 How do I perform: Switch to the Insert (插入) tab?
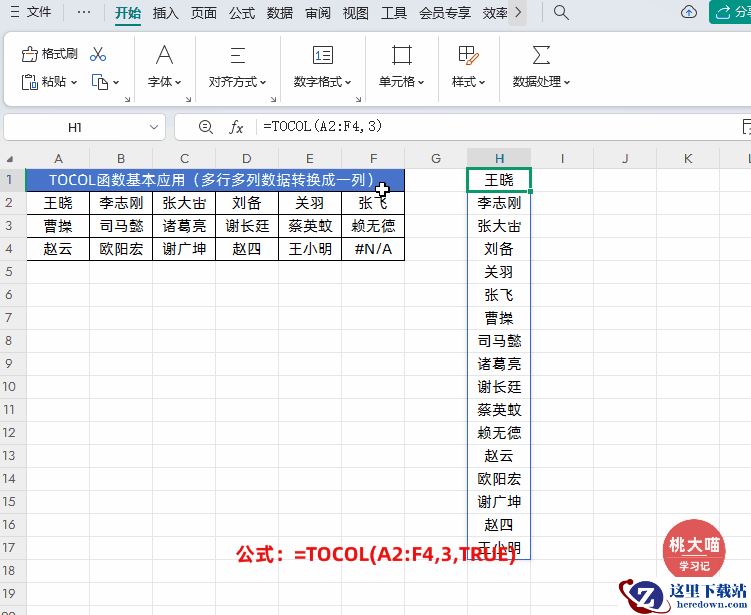pyautogui.click(x=166, y=13)
